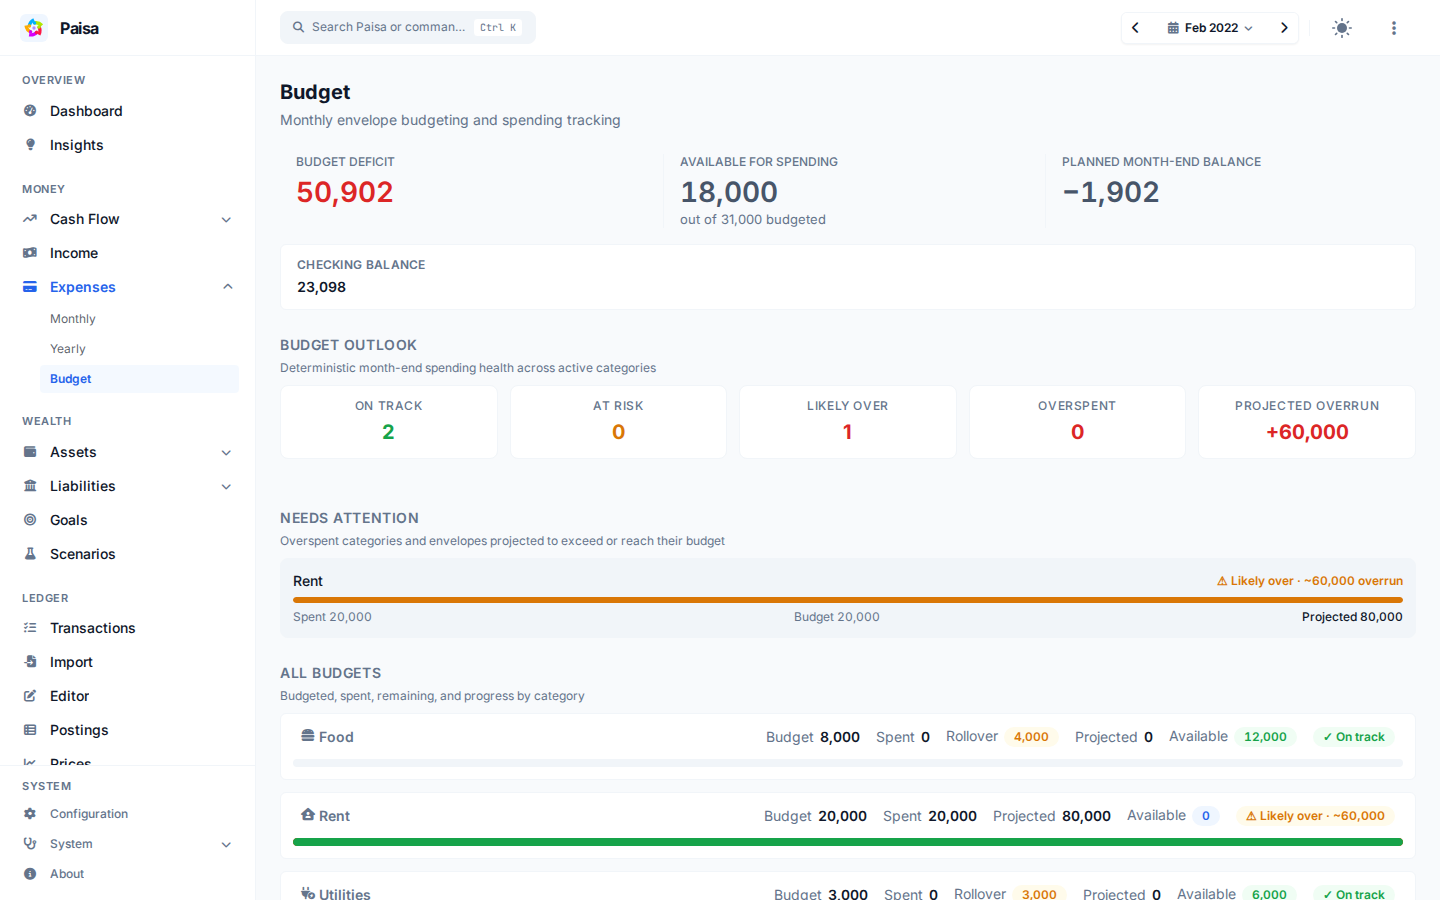Image resolution: width=1440 pixels, height=900 pixels.
Task: Click the orange Rent progress bar
Action: pos(848,600)
